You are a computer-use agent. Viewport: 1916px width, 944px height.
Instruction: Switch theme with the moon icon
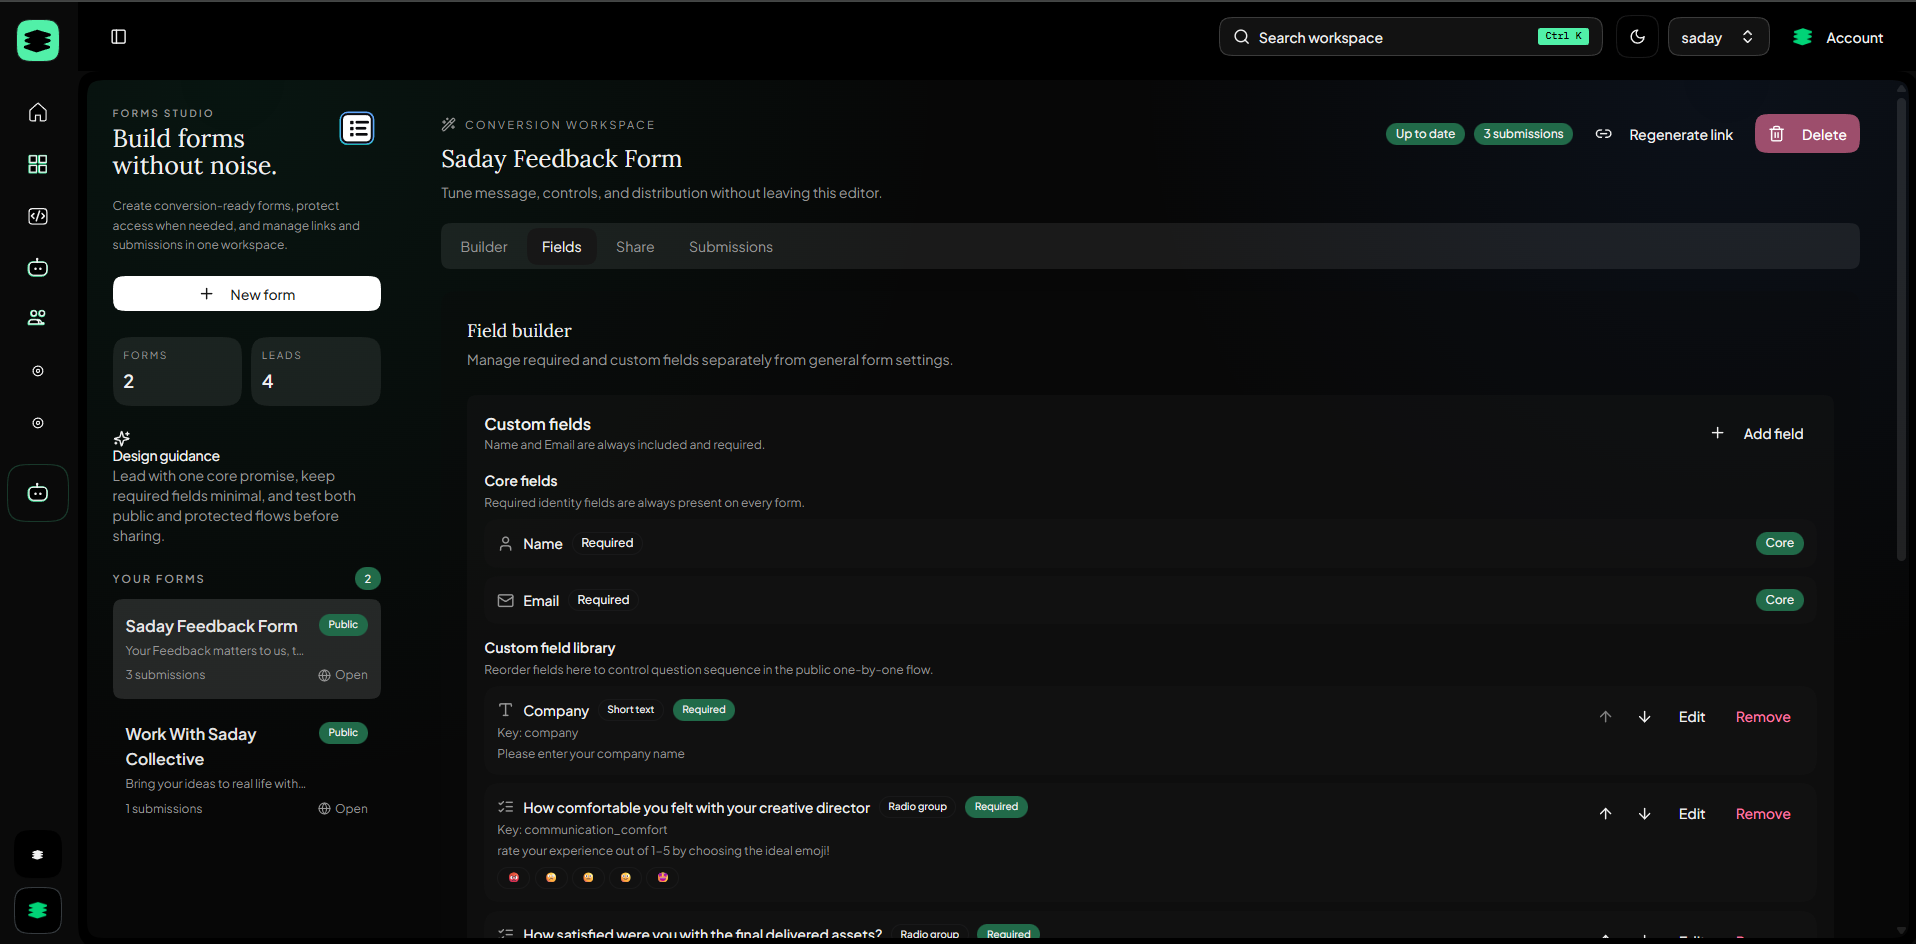tap(1637, 37)
